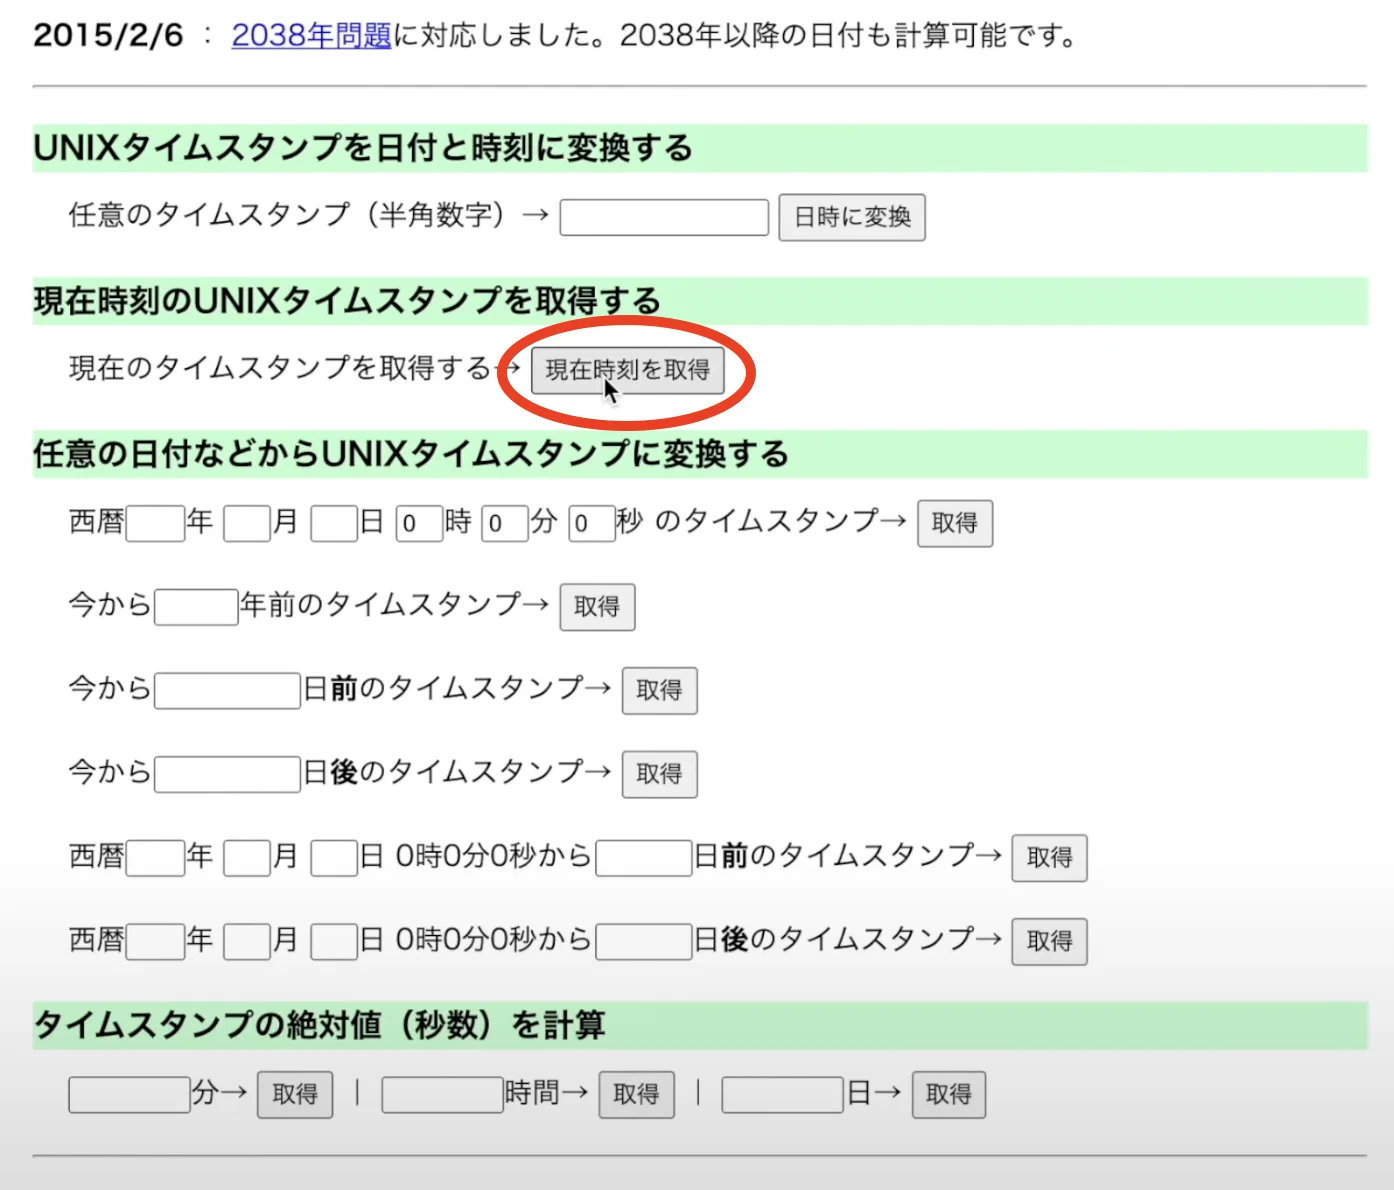The image size is (1394, 1190).
Task: Click heading UNIXタイムスタンプを日付と時刻に変換する
Action: [363, 148]
